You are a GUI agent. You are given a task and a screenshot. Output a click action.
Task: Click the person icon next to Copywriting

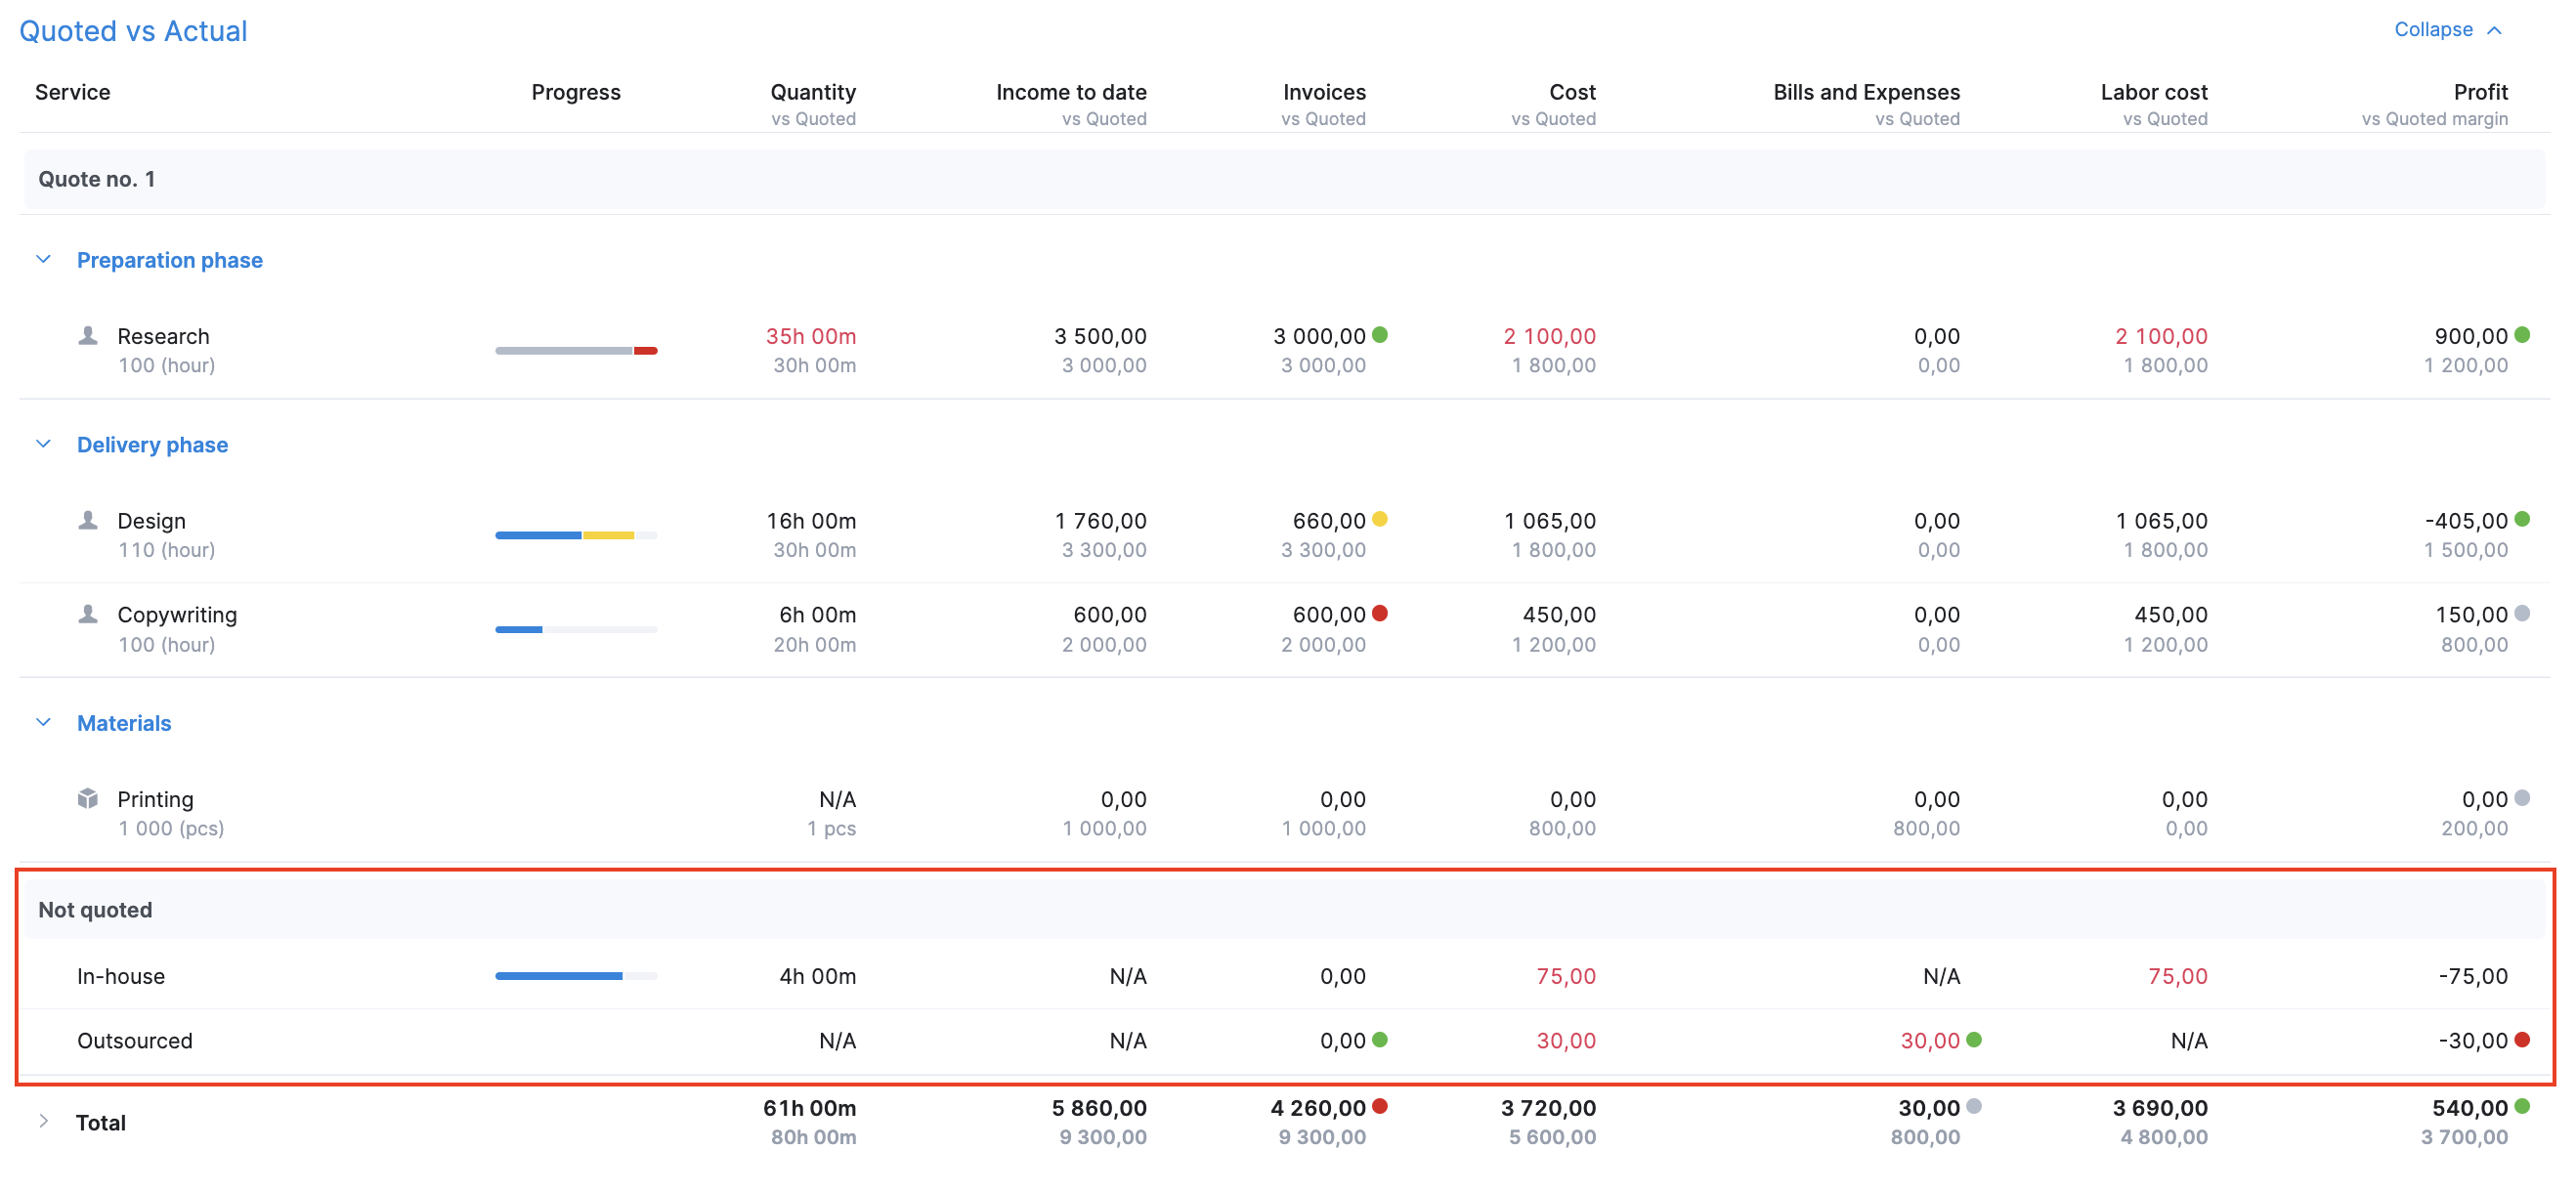[89, 614]
